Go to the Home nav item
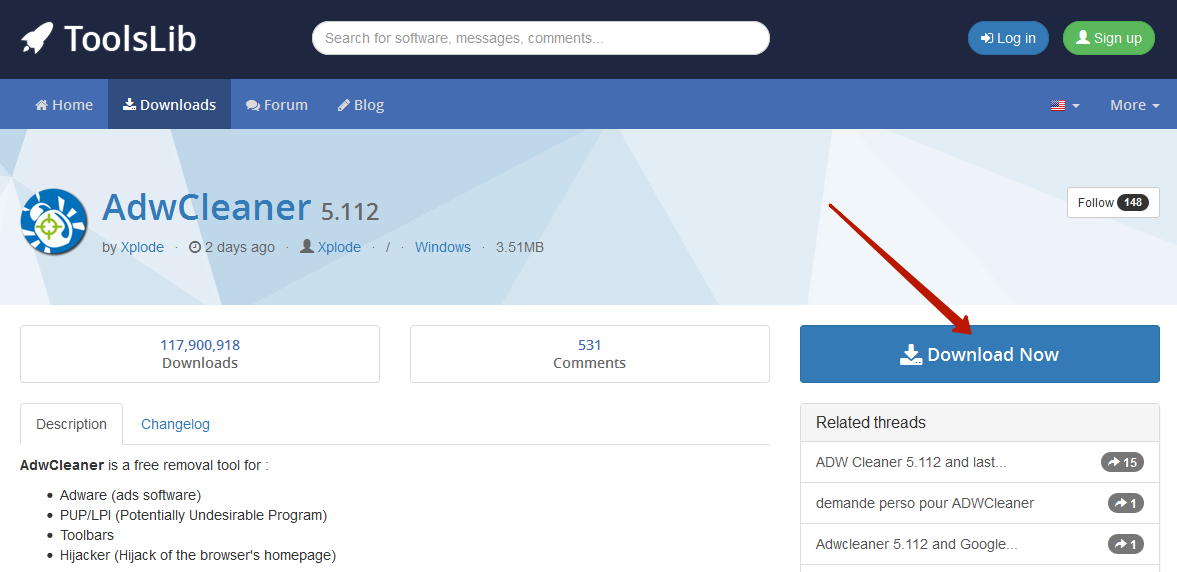This screenshot has height=572, width=1177. pyautogui.click(x=64, y=105)
